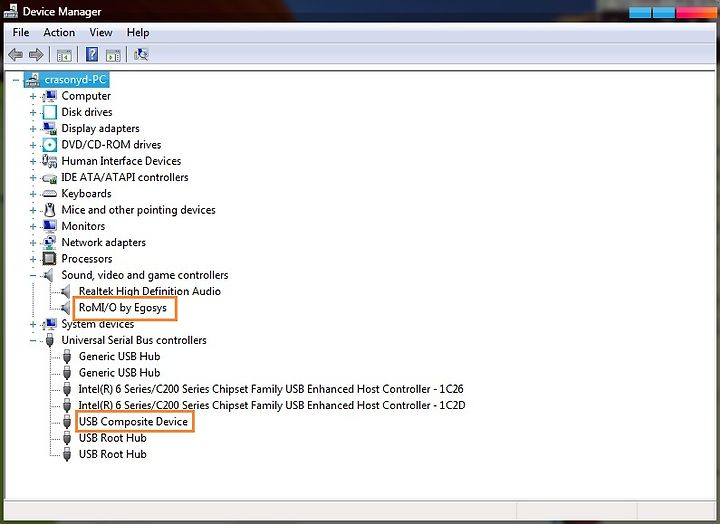Expand the Network adapters category
The width and height of the screenshot is (720, 524).
[33, 242]
